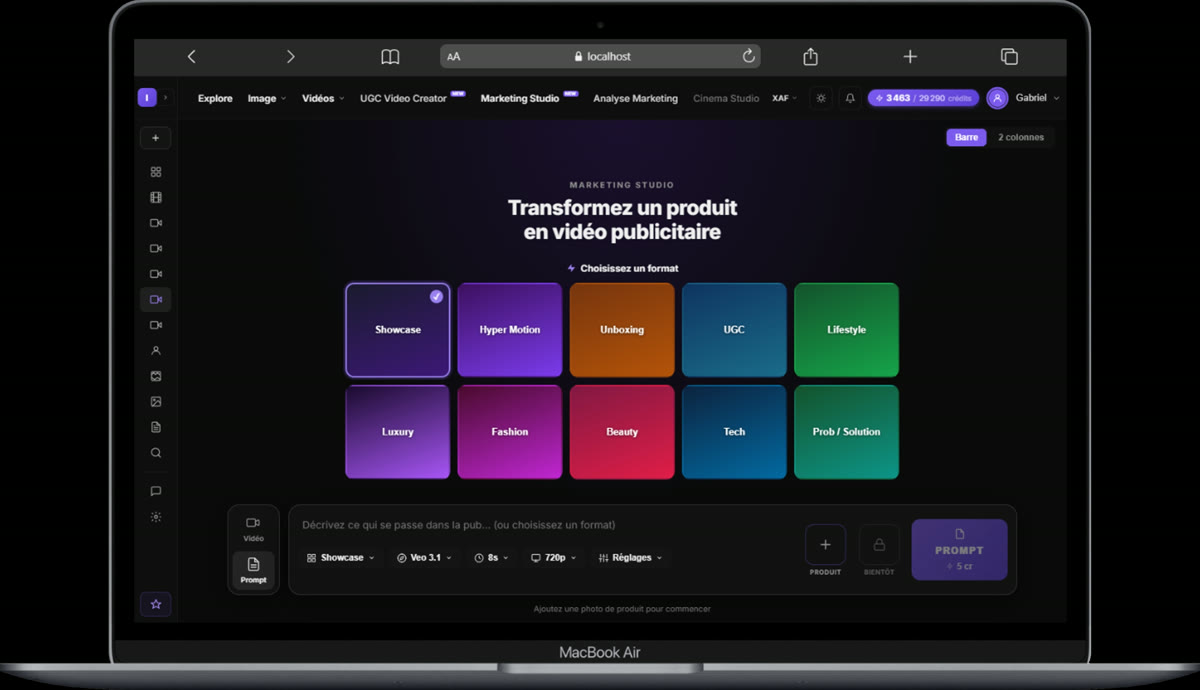Expand the sidebar with the chevron beside the logo
The height and width of the screenshot is (690, 1200).
tap(166, 98)
